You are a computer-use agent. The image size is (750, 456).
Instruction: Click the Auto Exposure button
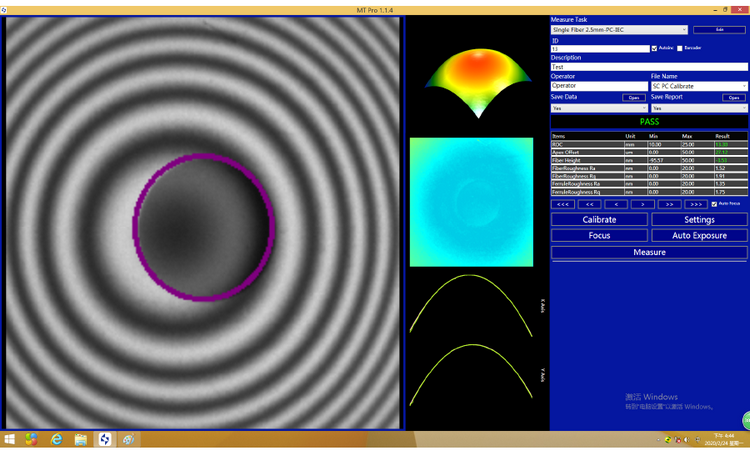tap(699, 236)
